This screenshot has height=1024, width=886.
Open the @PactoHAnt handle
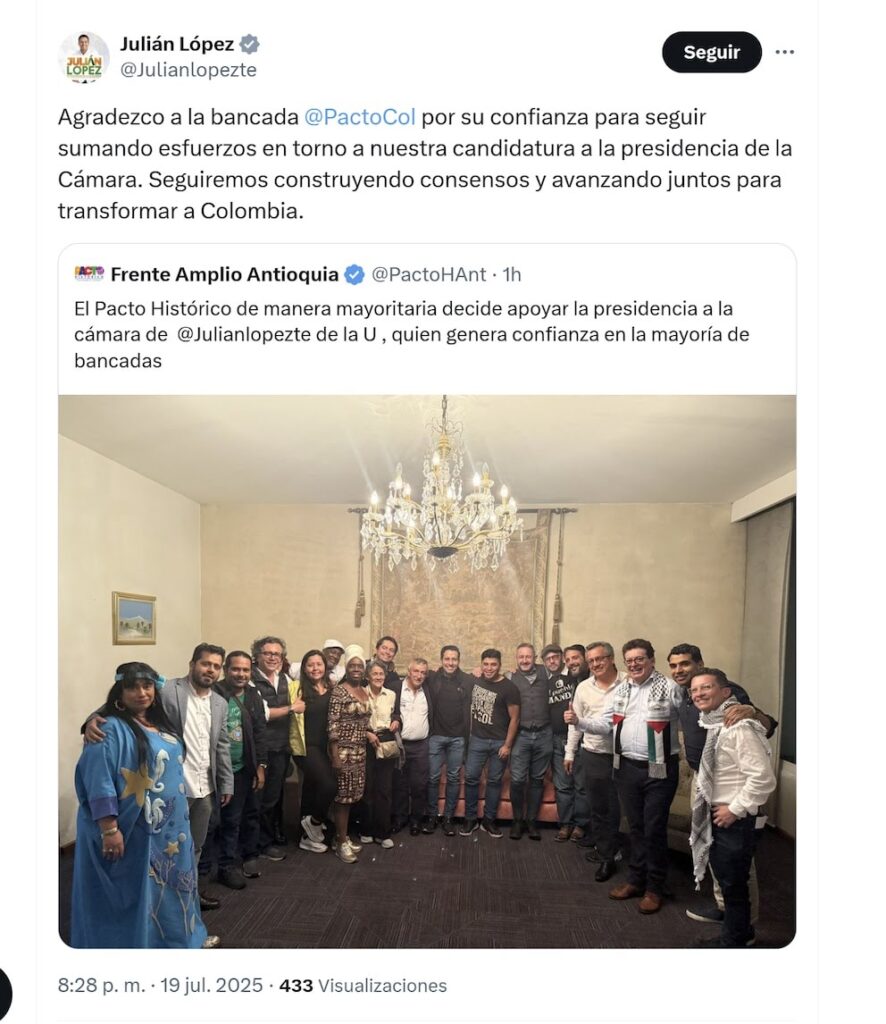pyautogui.click(x=428, y=275)
